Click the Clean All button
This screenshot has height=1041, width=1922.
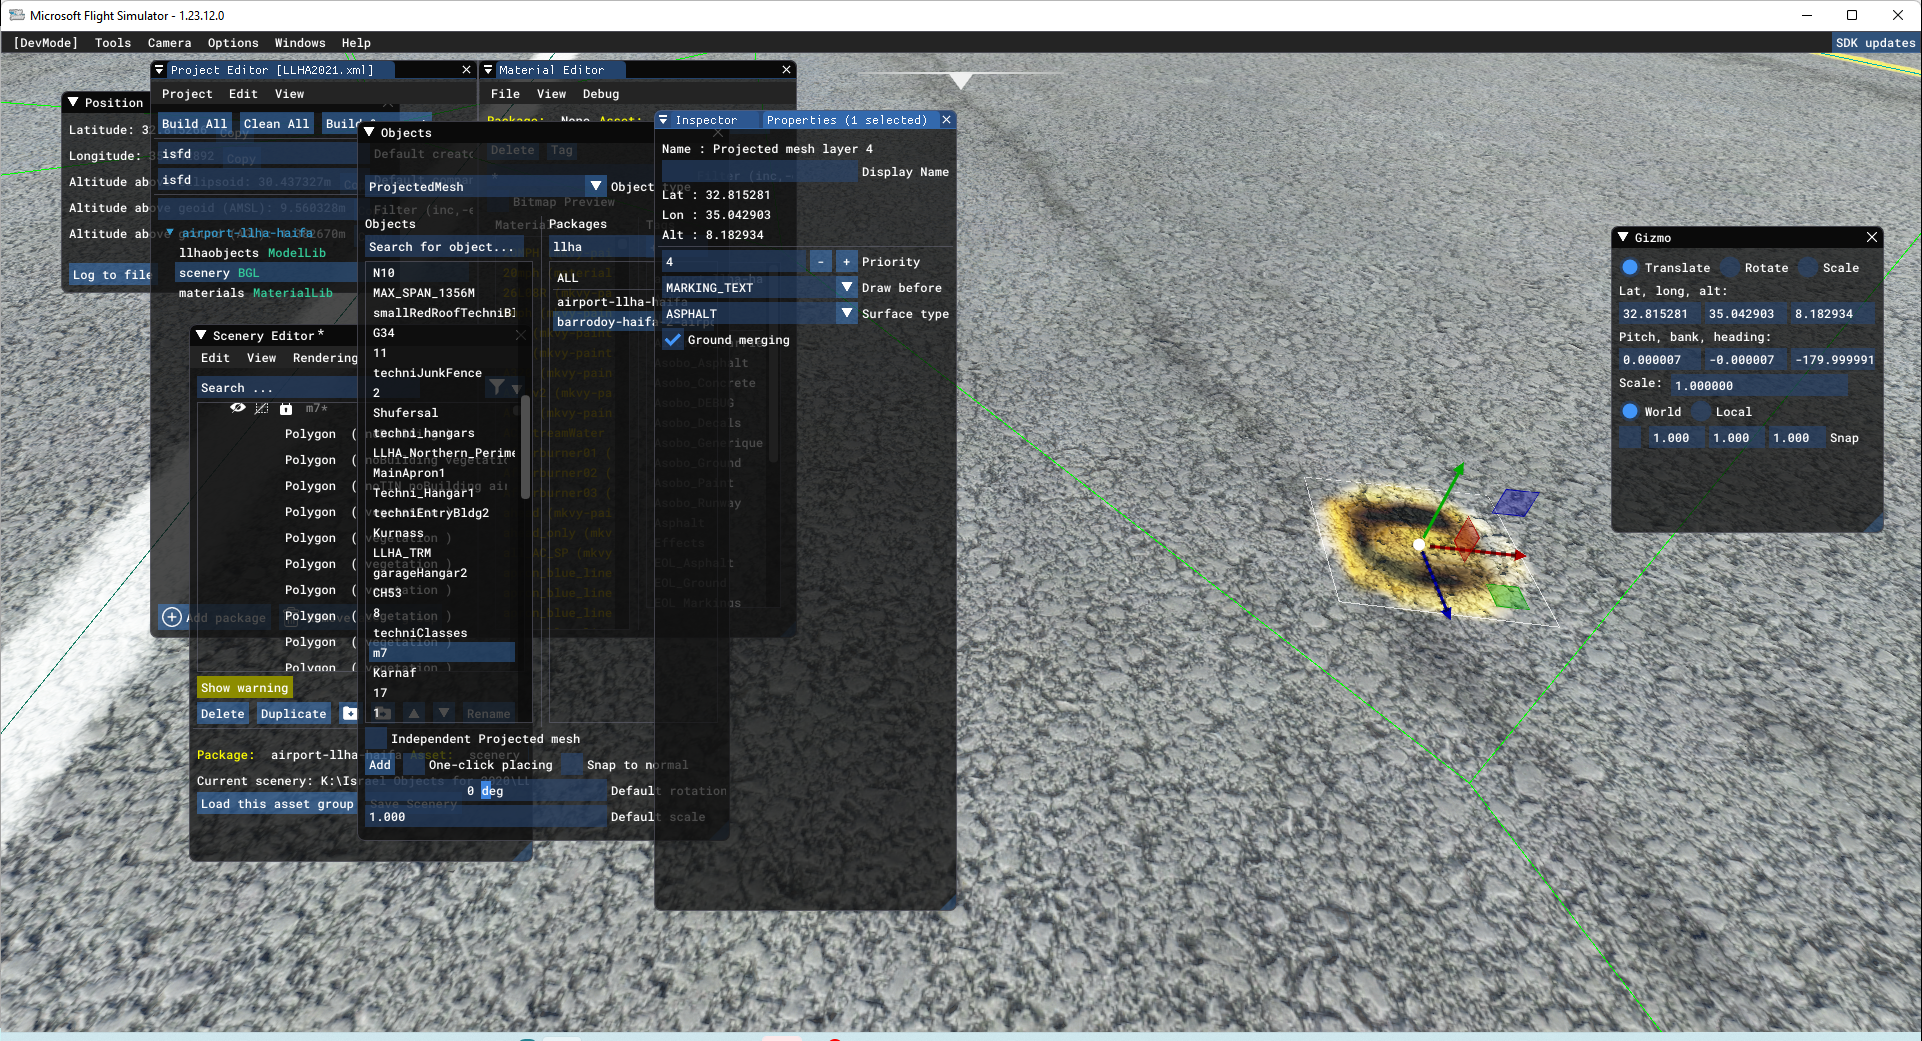(x=276, y=124)
